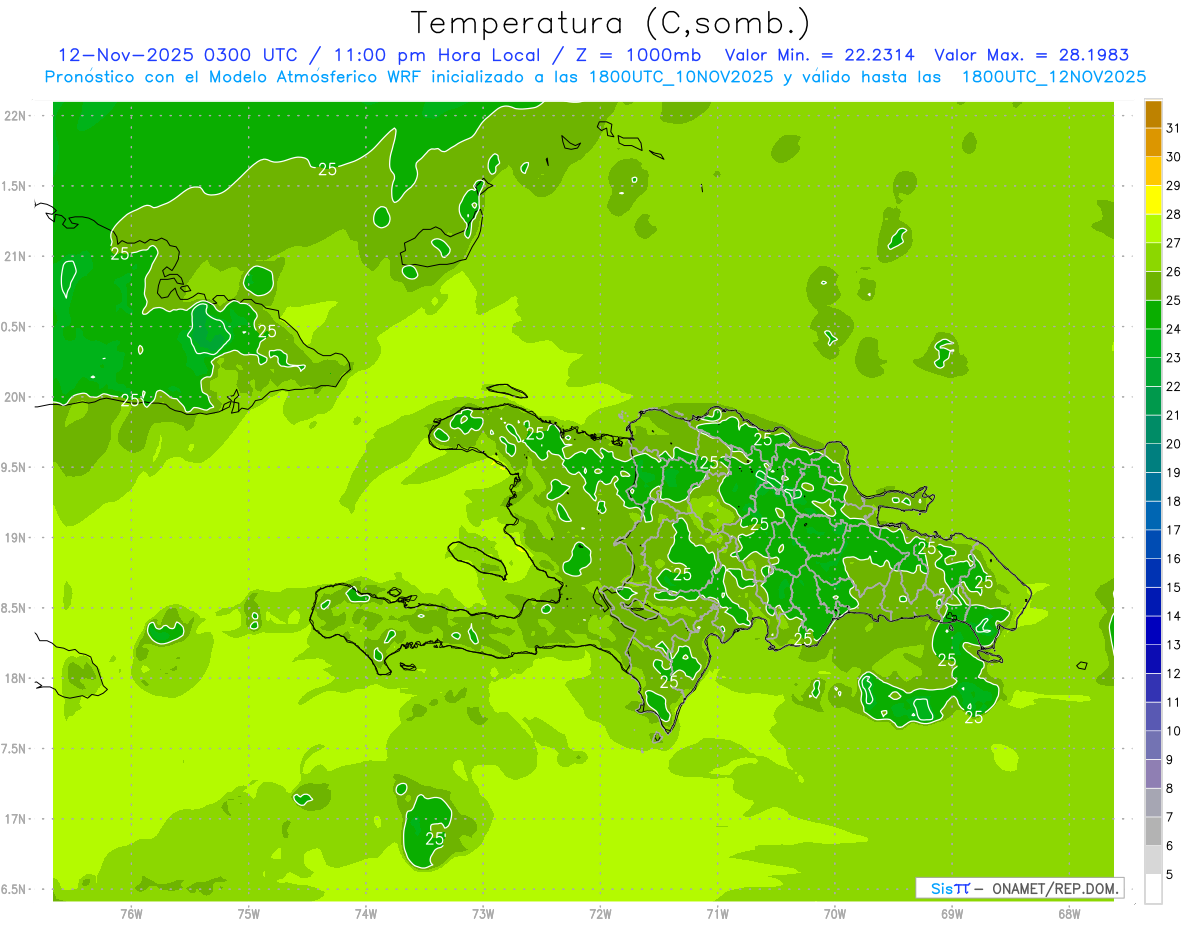This screenshot has width=1200, height=927.
Task: Click legend value 22
Action: click(1173, 386)
